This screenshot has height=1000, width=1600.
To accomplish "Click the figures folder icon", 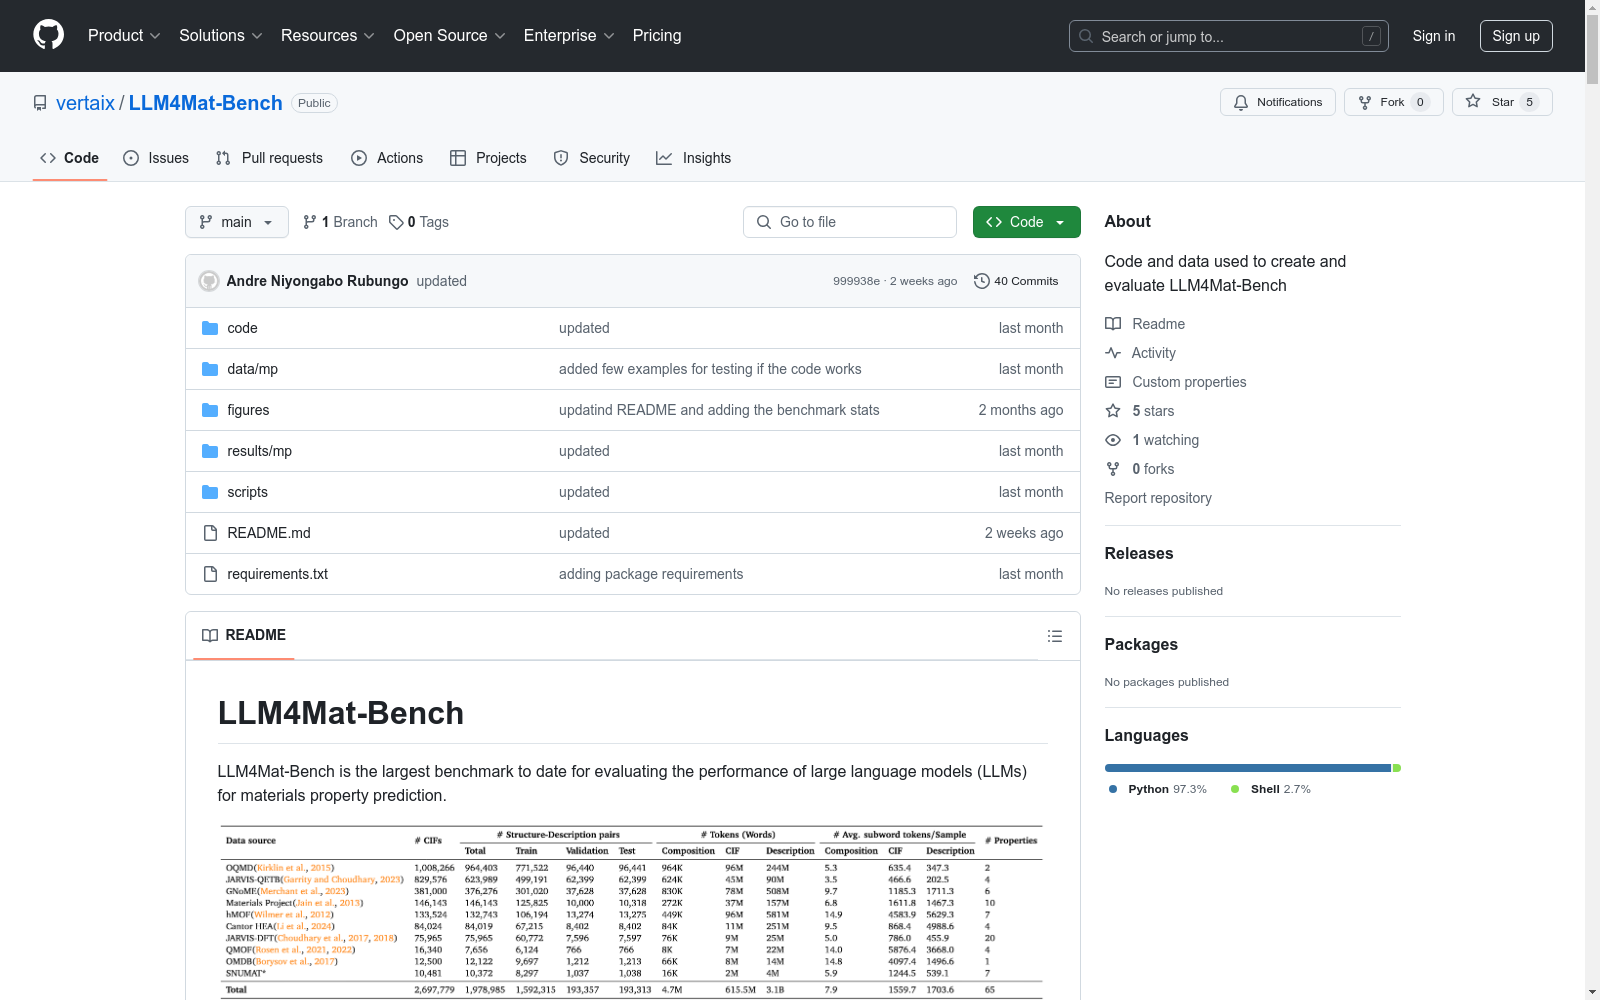I will 210,410.
